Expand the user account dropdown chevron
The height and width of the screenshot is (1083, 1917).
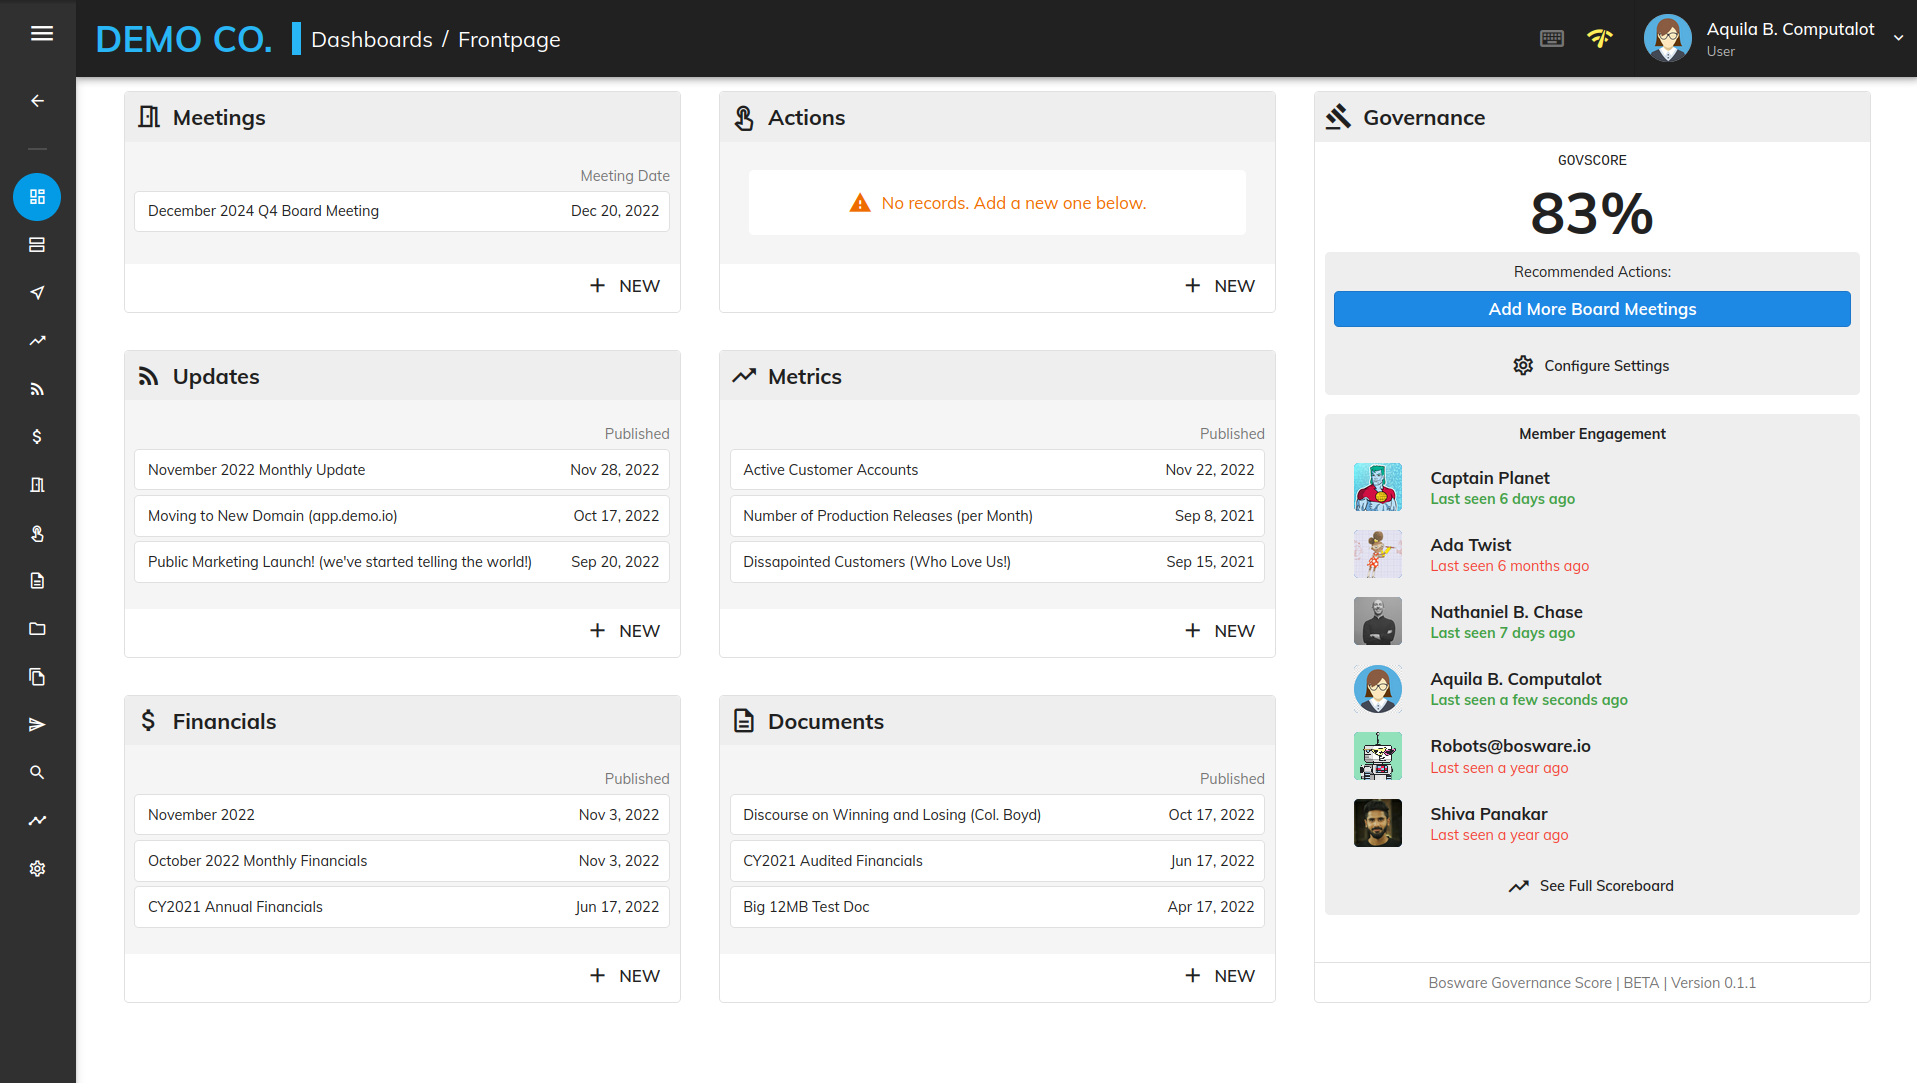point(1898,38)
